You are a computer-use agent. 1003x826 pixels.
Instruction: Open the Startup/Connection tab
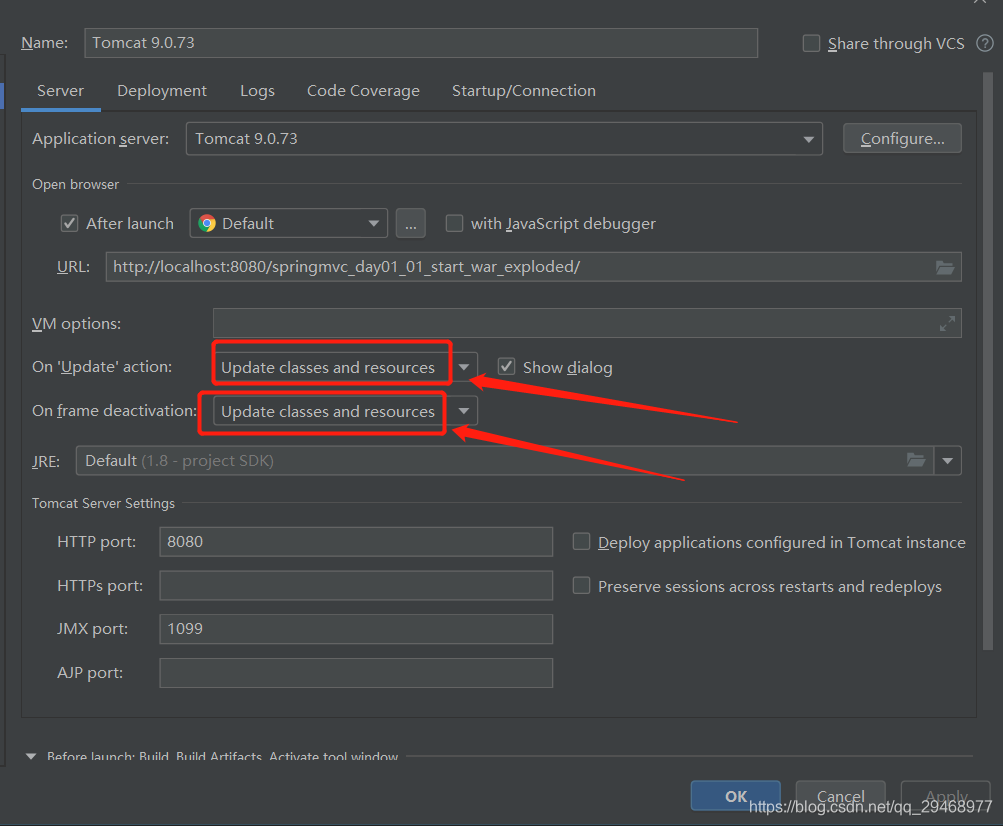coord(524,91)
